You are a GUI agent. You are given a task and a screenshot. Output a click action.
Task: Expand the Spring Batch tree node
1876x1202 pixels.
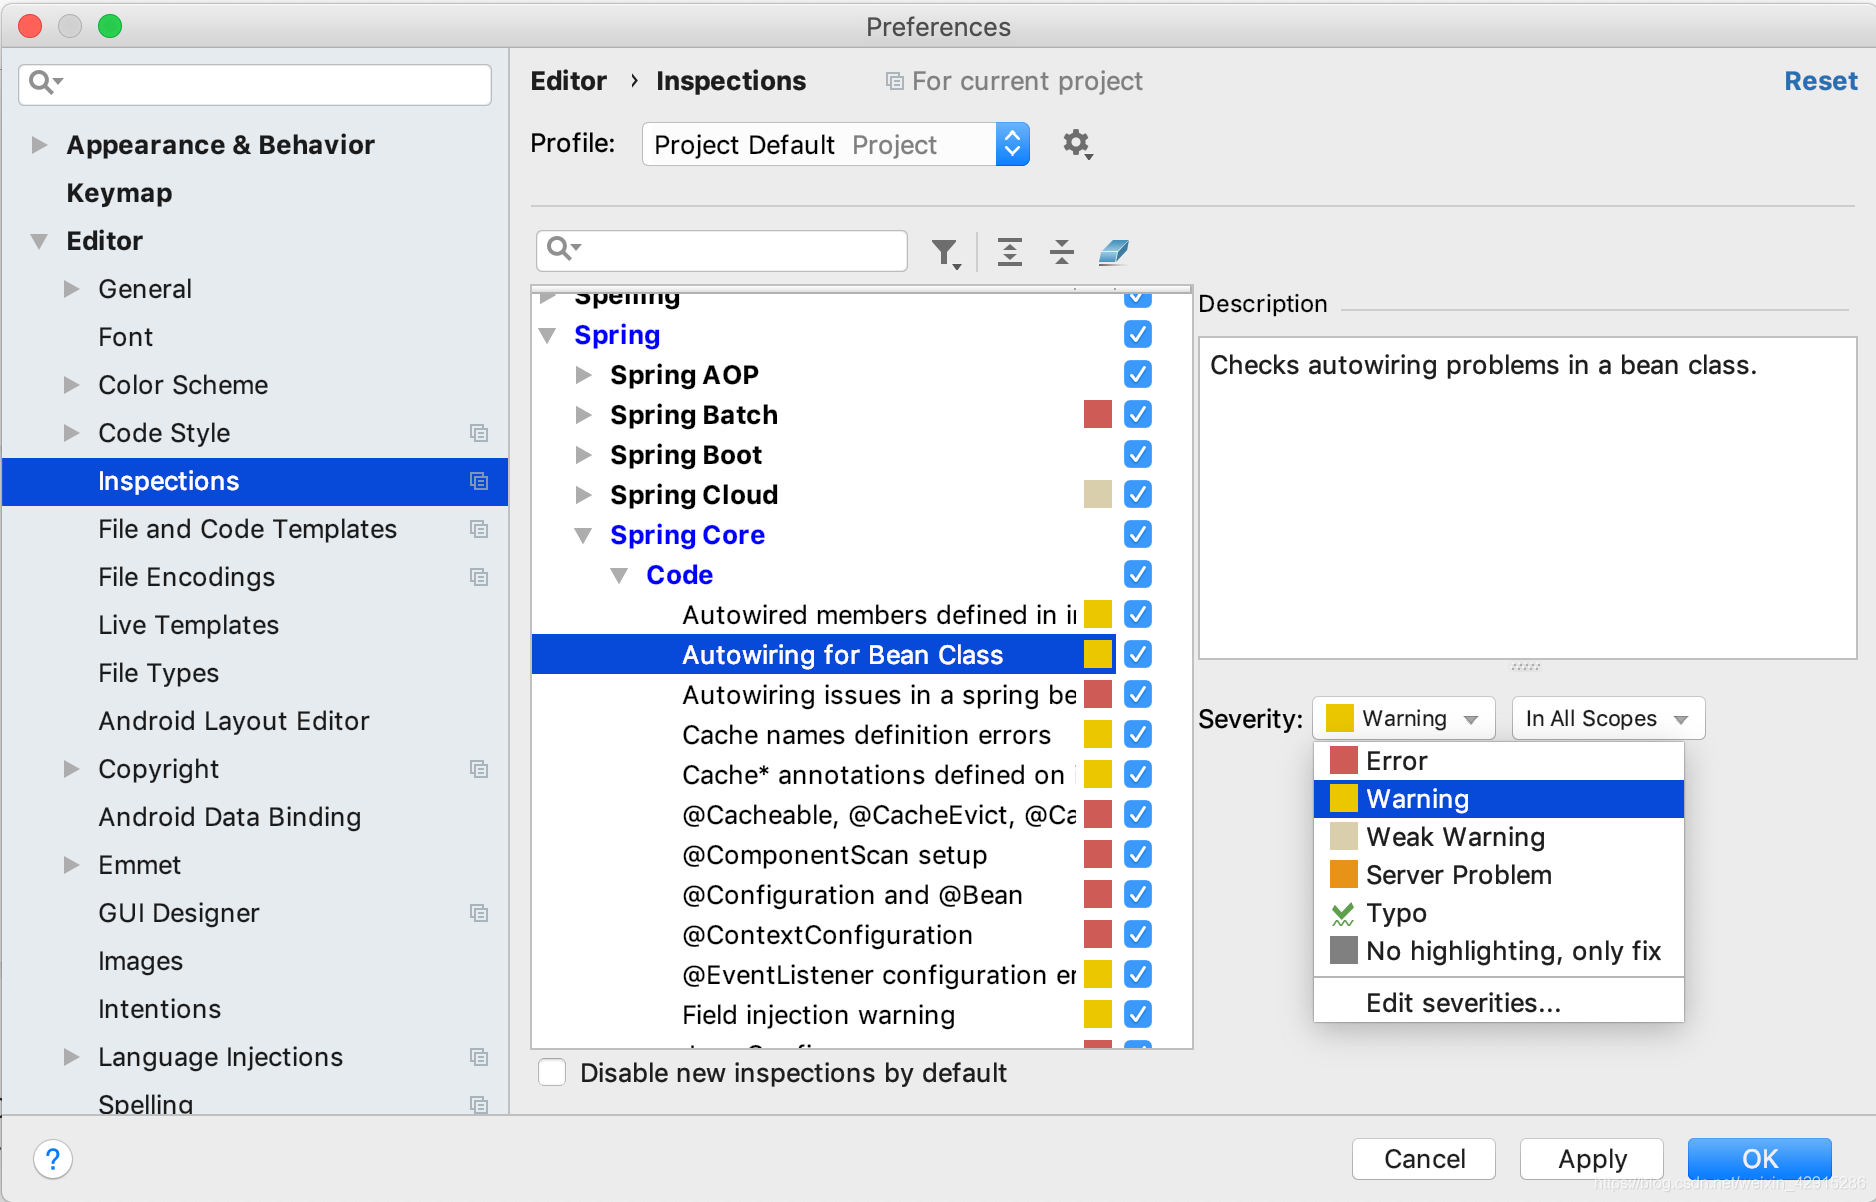(583, 415)
